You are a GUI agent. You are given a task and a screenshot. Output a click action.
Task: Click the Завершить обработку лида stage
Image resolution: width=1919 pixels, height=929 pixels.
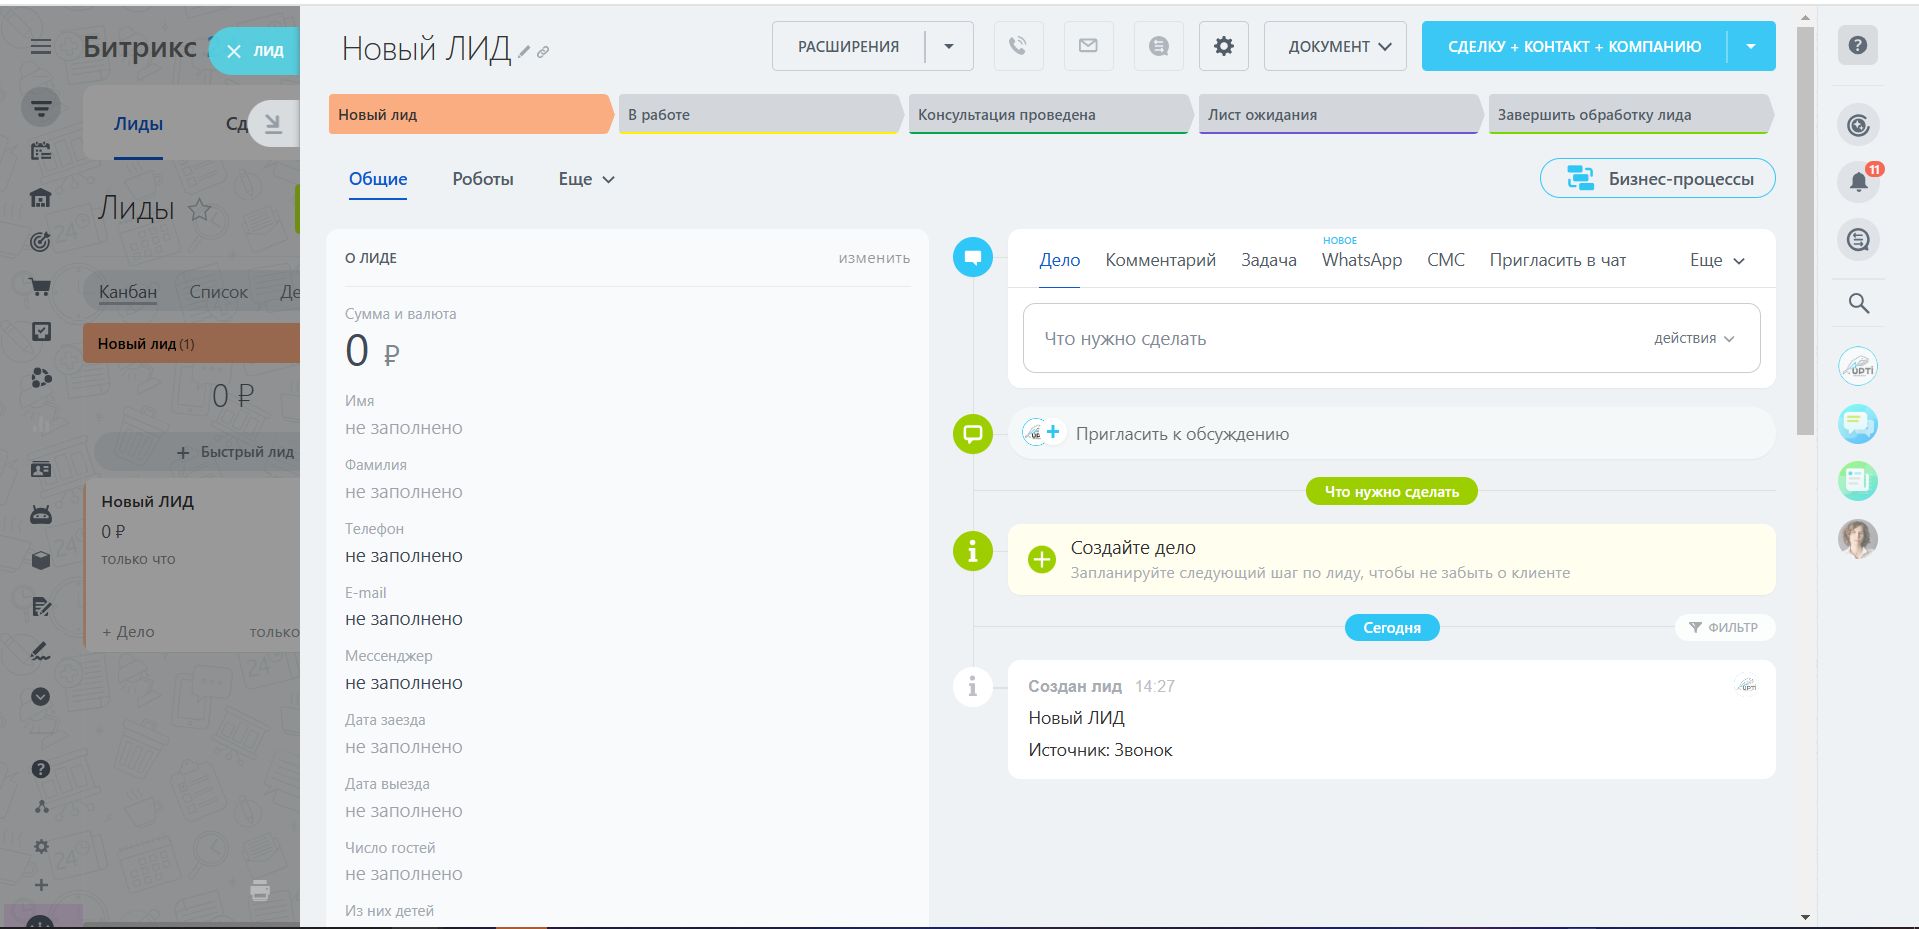pos(1630,114)
